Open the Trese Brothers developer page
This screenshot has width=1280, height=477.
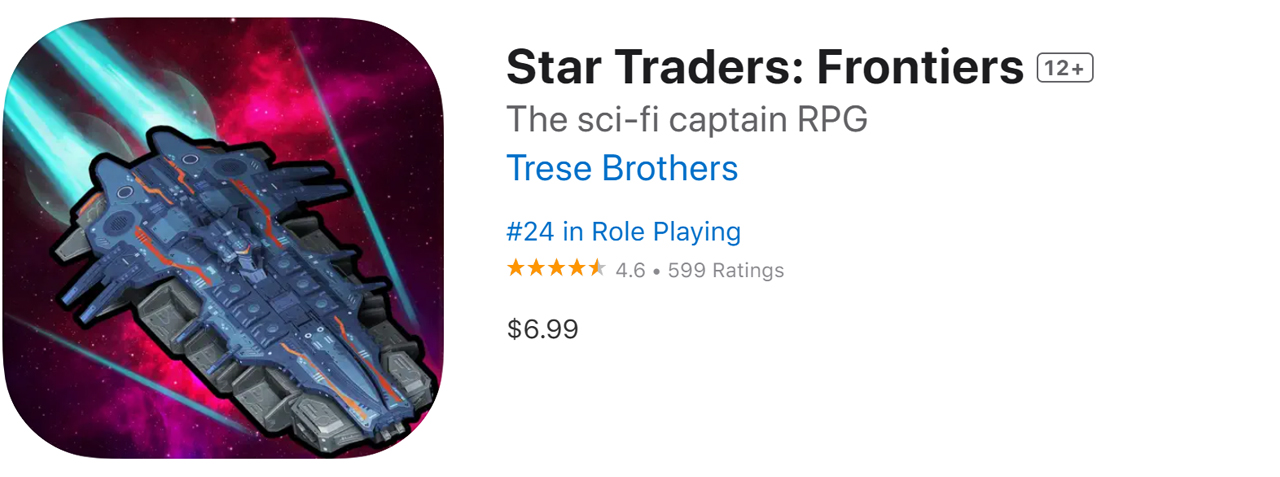tap(622, 168)
